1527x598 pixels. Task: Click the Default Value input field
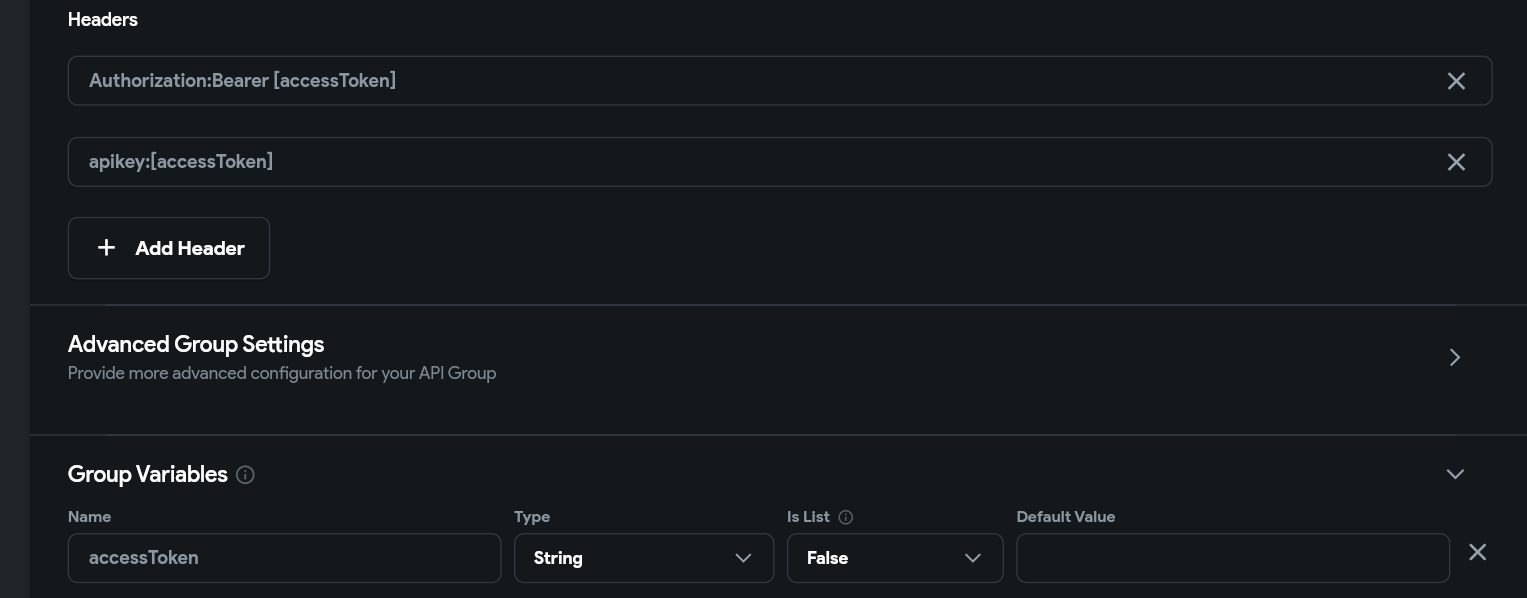pos(1232,558)
